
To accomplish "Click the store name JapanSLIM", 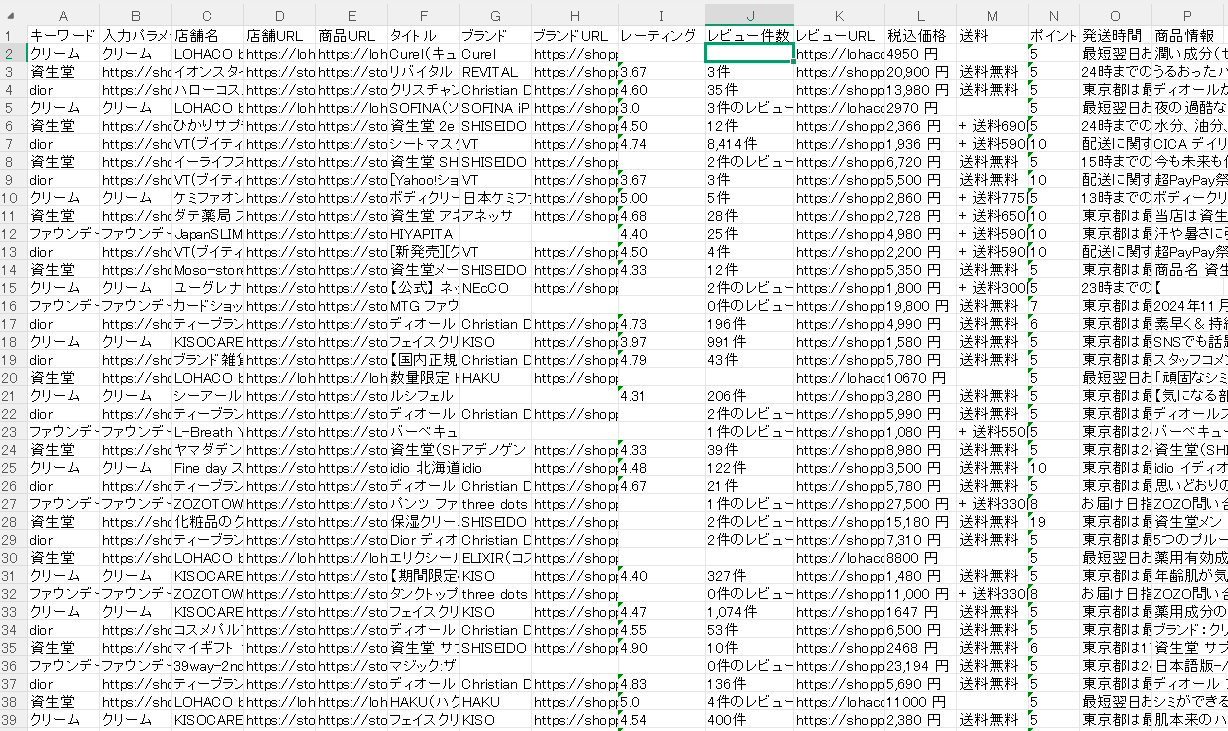I will pos(207,234).
